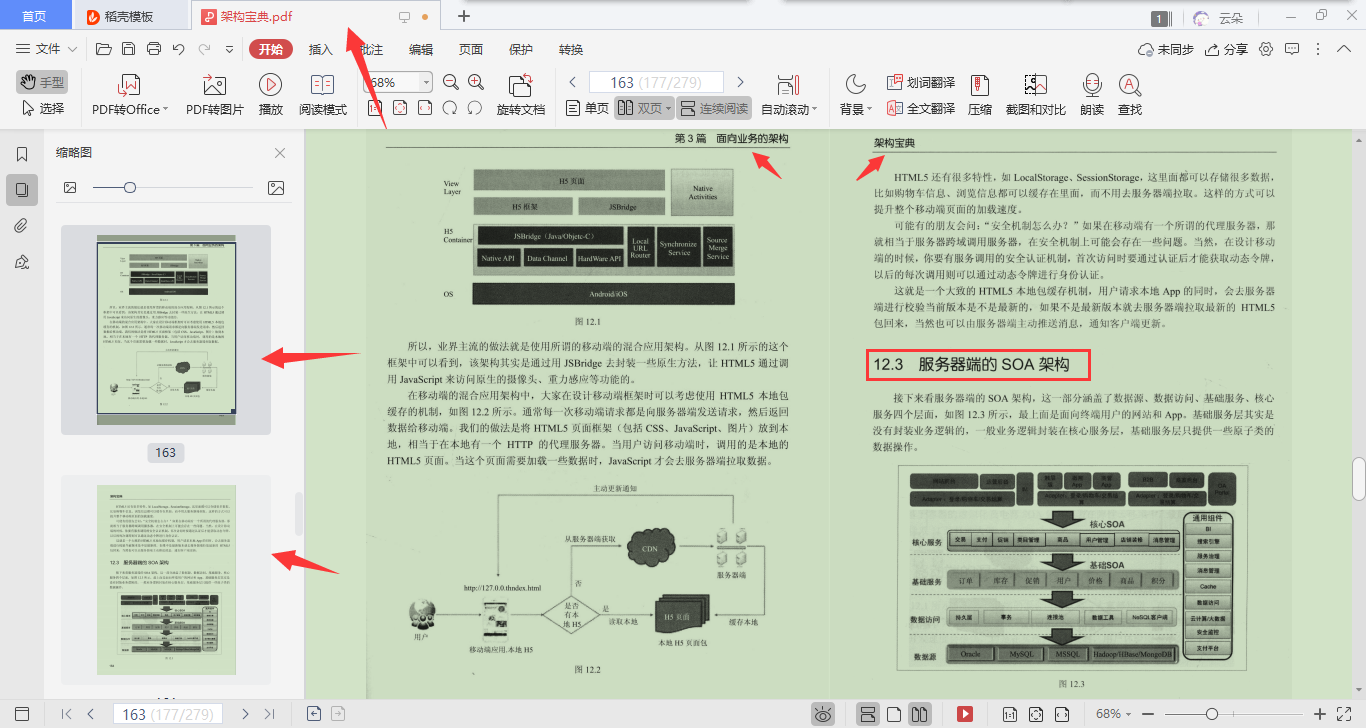Start slideshow with 播放 button
Screen dimensions: 1366x728
click(x=270, y=96)
